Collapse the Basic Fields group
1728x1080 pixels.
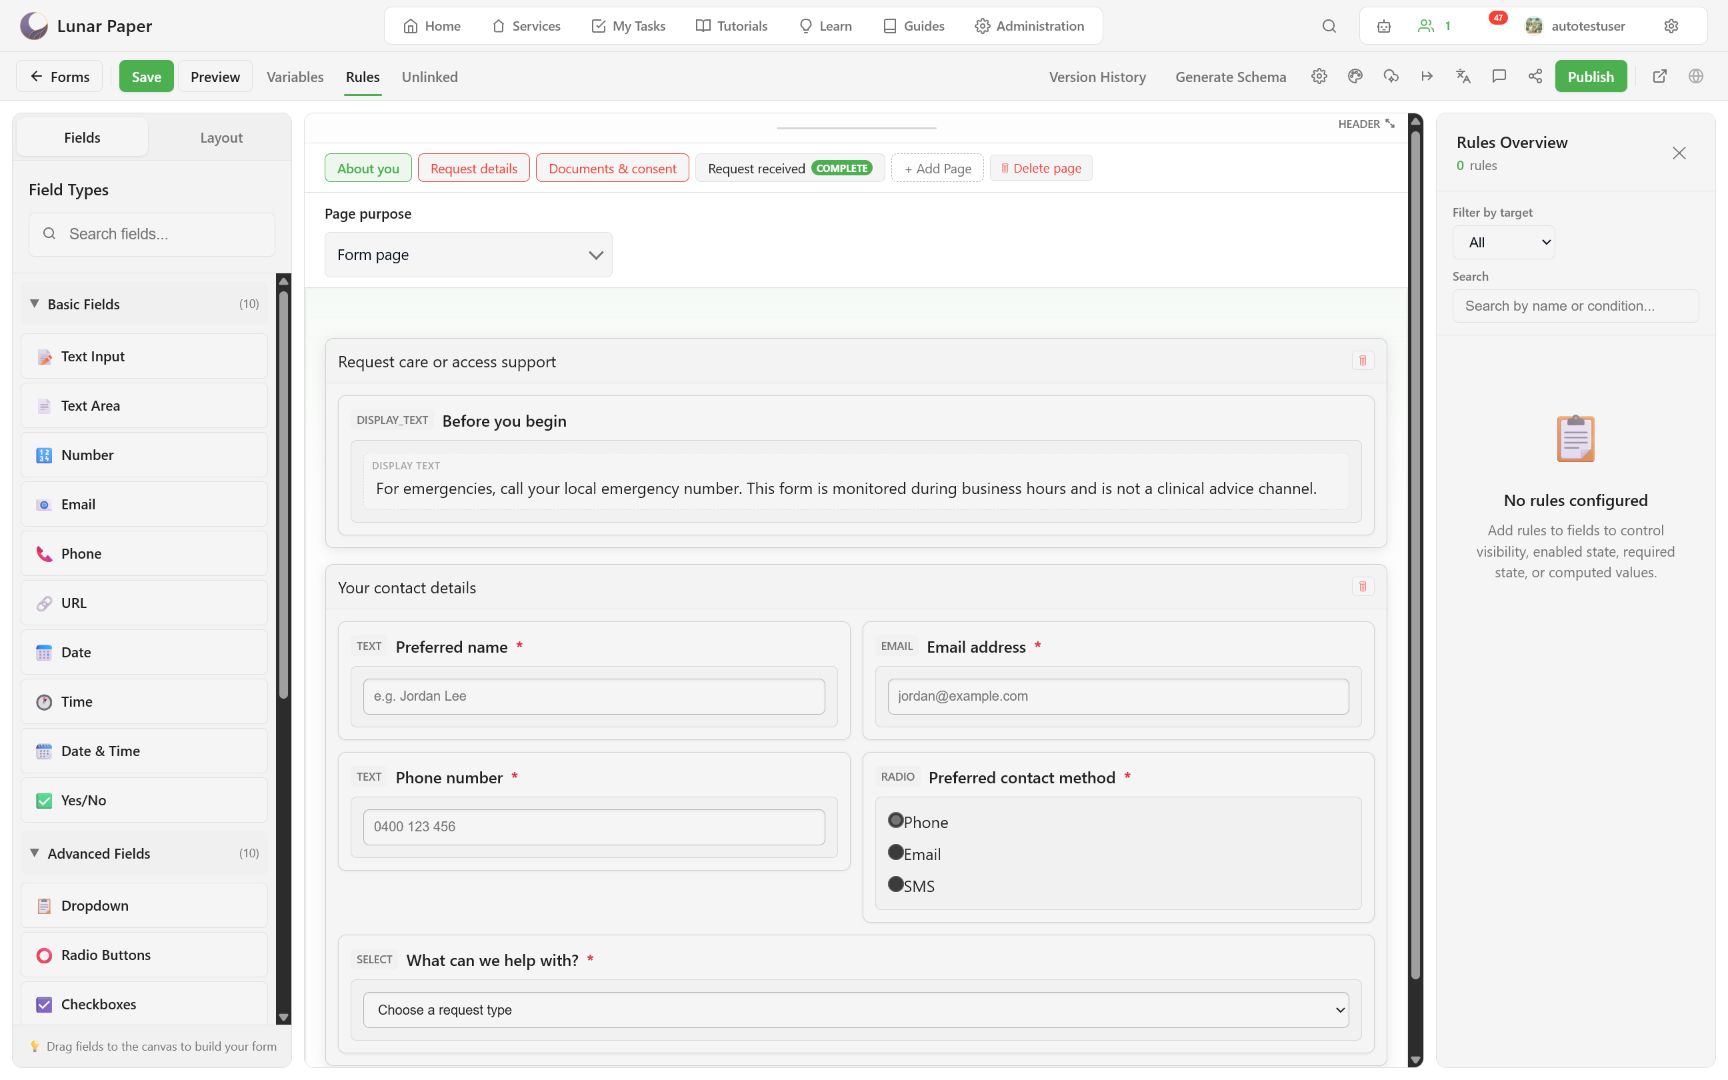(144, 304)
